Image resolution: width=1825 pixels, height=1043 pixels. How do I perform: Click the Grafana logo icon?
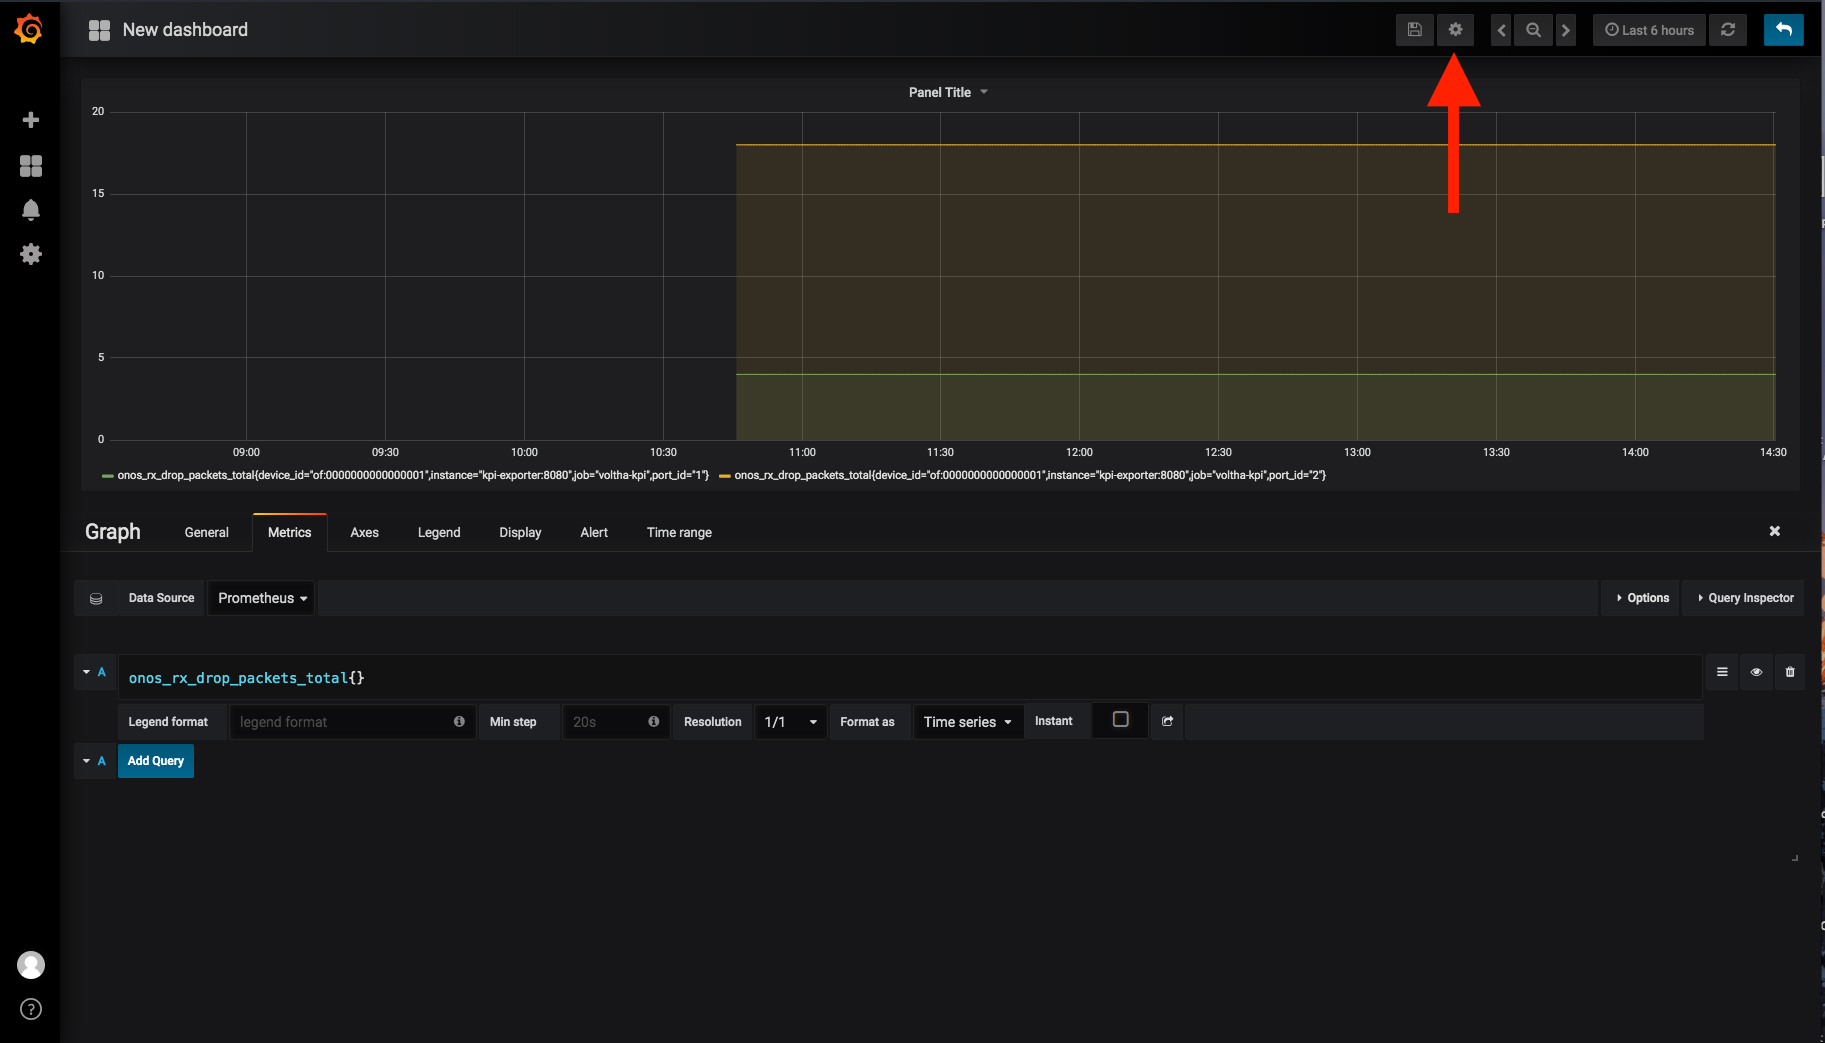click(29, 29)
